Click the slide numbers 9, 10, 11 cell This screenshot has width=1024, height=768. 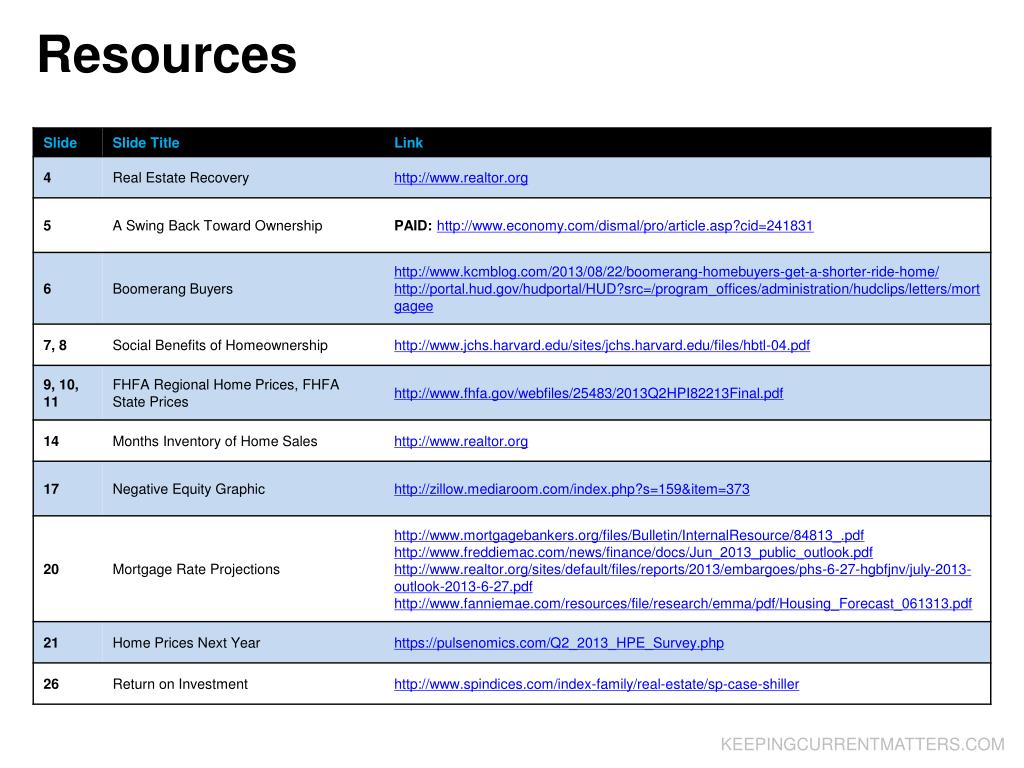point(68,393)
